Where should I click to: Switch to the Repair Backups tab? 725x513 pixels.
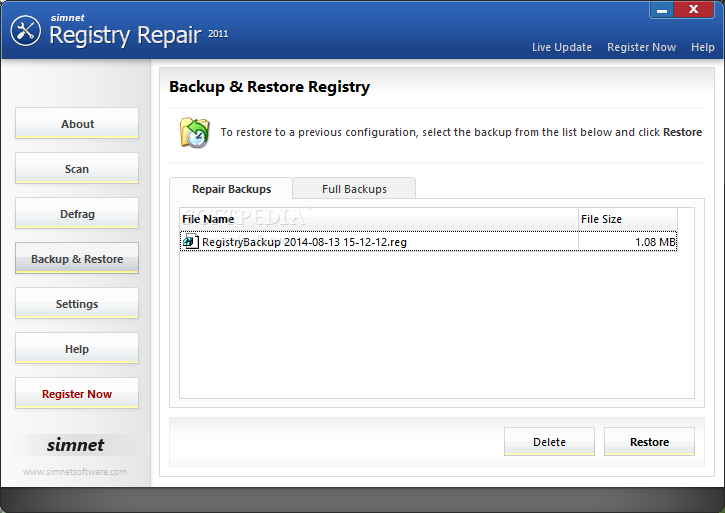click(231, 189)
